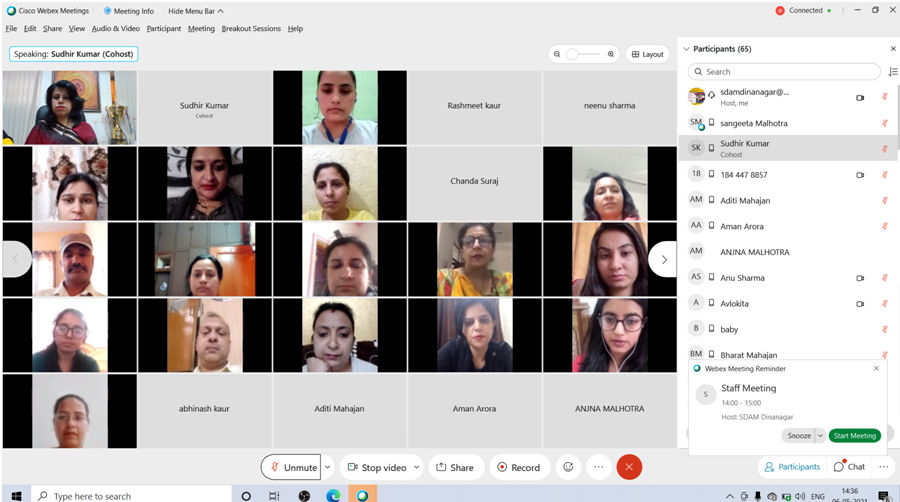
Task: Stop video camera
Action: click(x=375, y=467)
